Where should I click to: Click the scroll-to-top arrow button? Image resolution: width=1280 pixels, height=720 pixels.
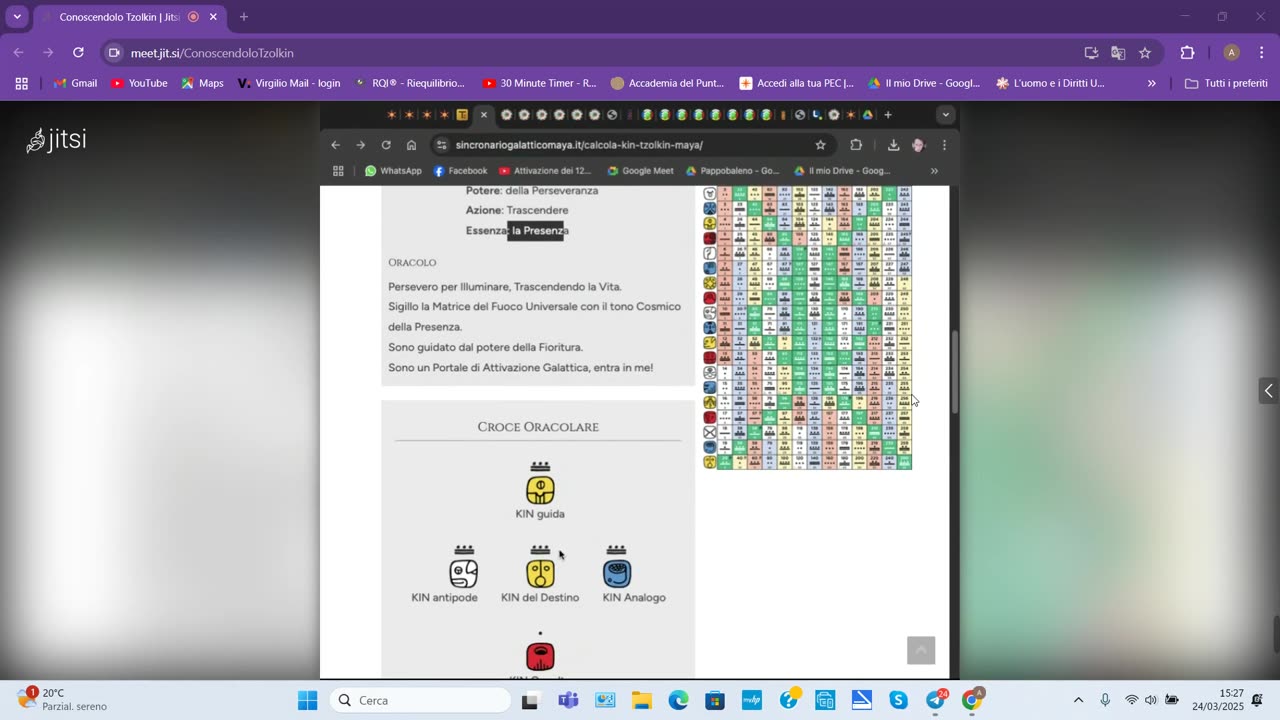921,650
